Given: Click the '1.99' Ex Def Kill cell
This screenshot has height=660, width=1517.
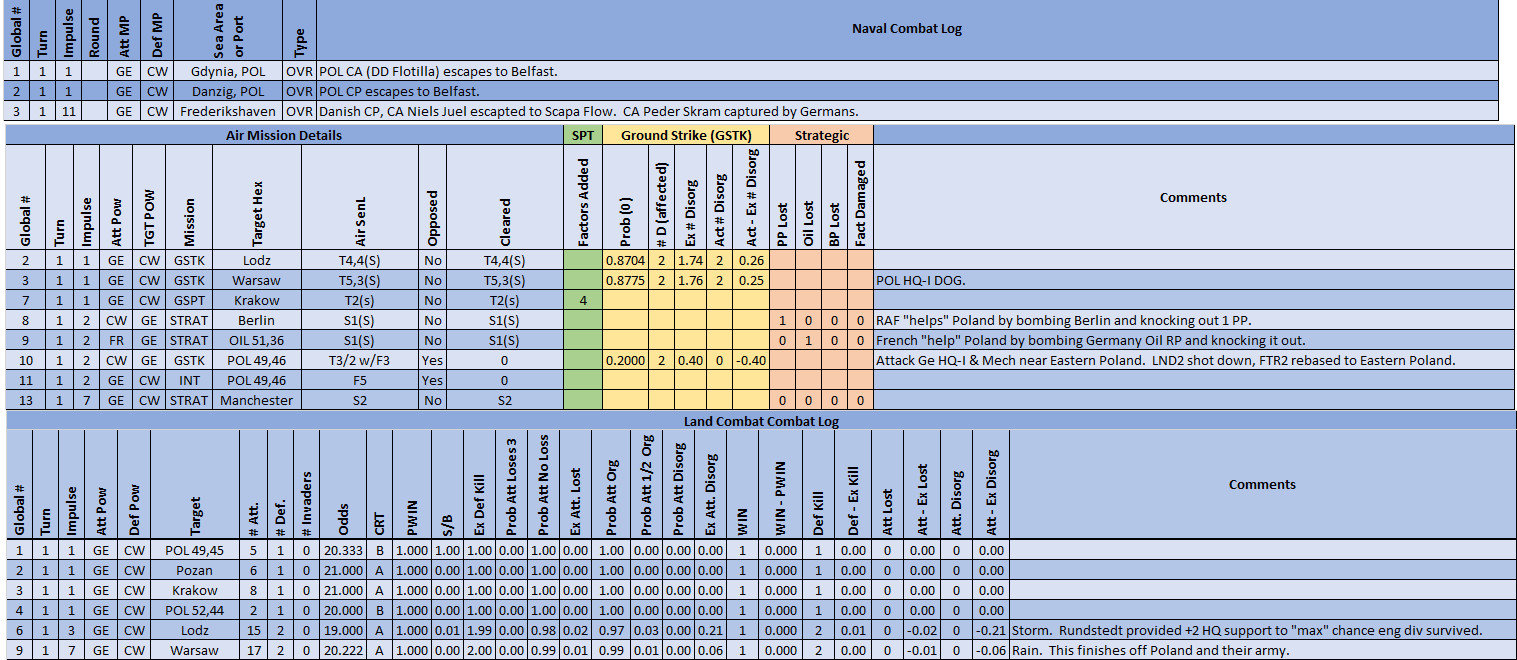Looking at the screenshot, I should tap(481, 630).
